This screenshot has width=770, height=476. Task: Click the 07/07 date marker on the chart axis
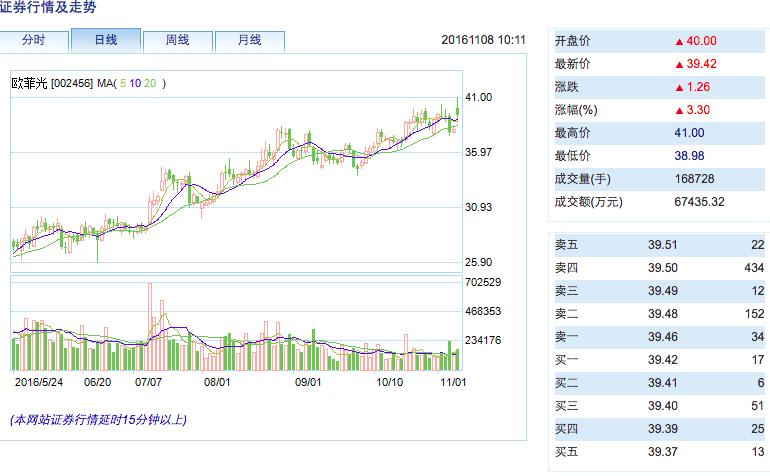[150, 381]
